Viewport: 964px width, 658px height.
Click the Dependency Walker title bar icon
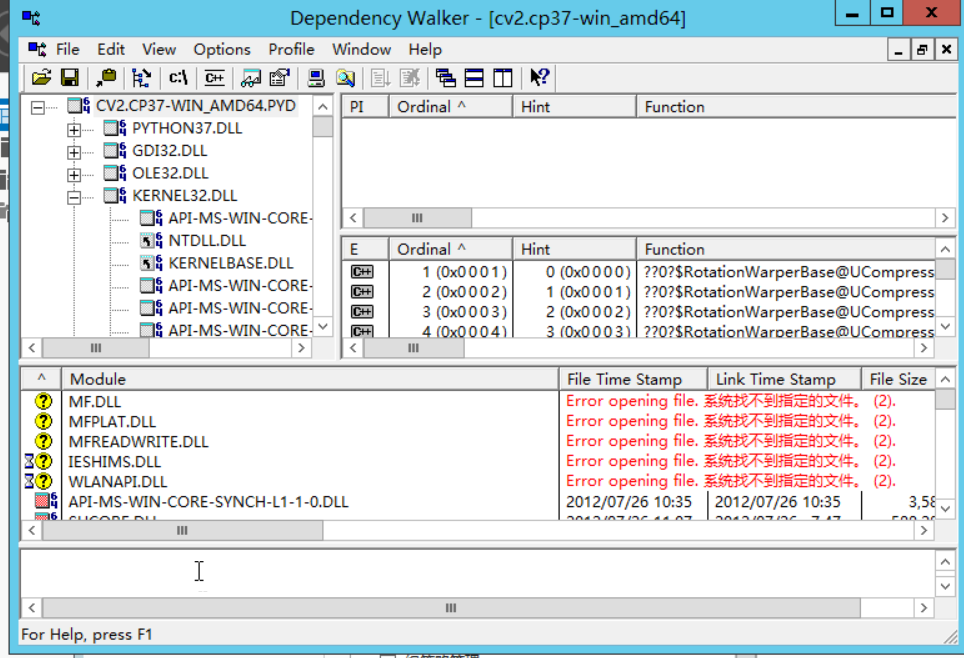31,18
